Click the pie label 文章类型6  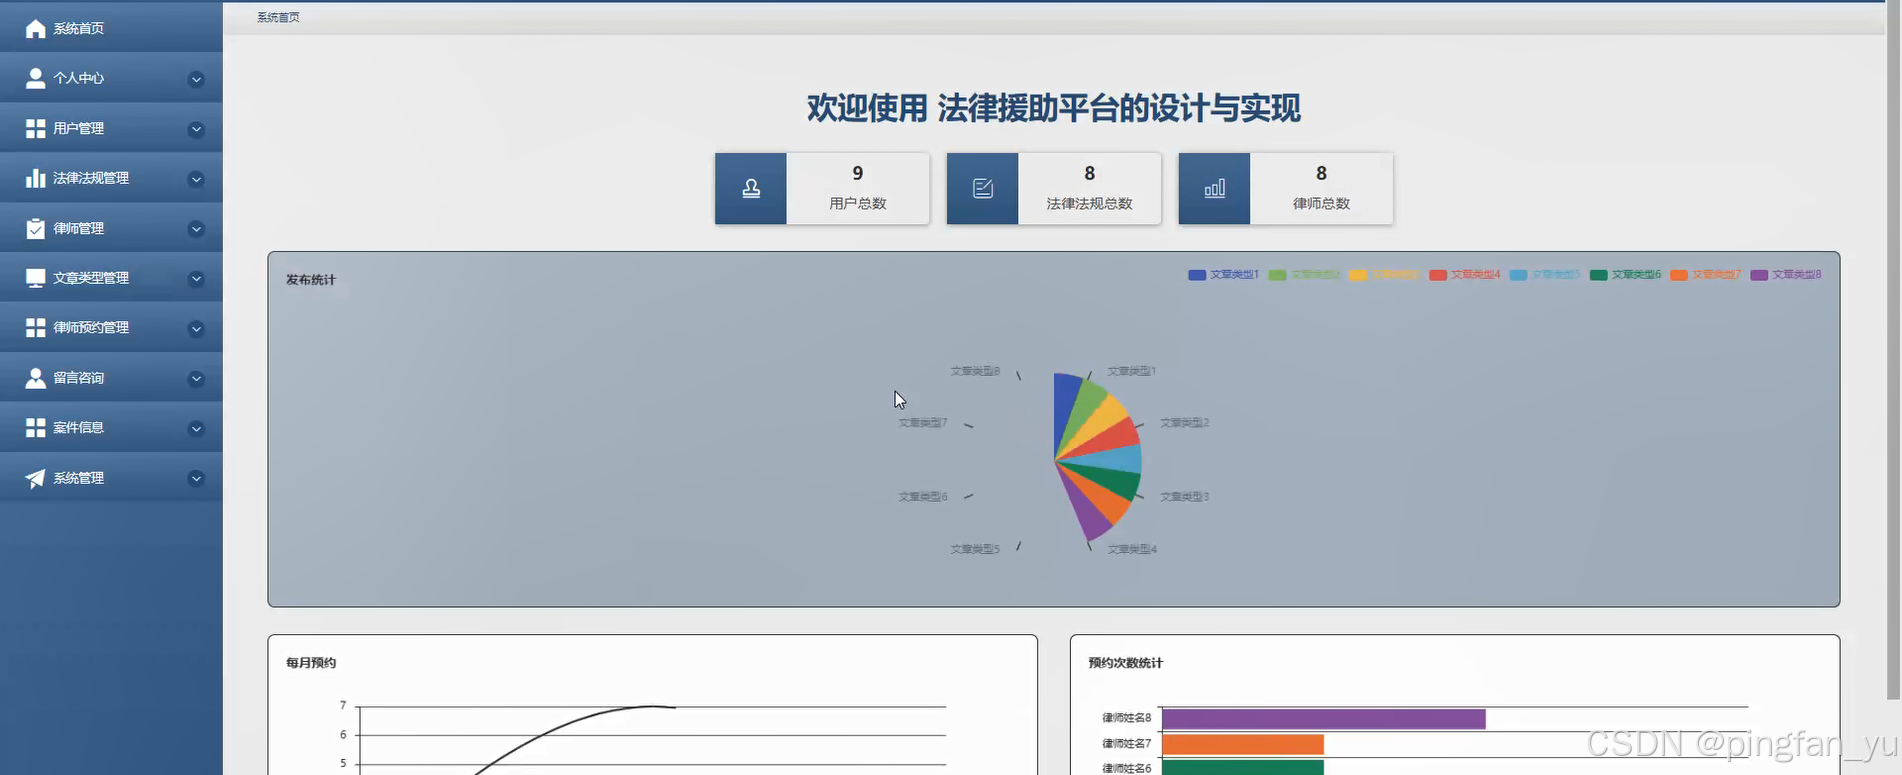(x=922, y=497)
